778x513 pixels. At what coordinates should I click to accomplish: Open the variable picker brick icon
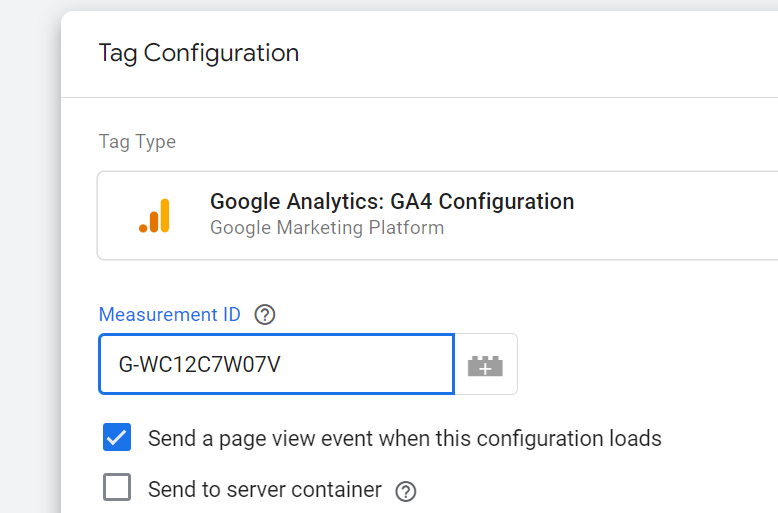486,365
